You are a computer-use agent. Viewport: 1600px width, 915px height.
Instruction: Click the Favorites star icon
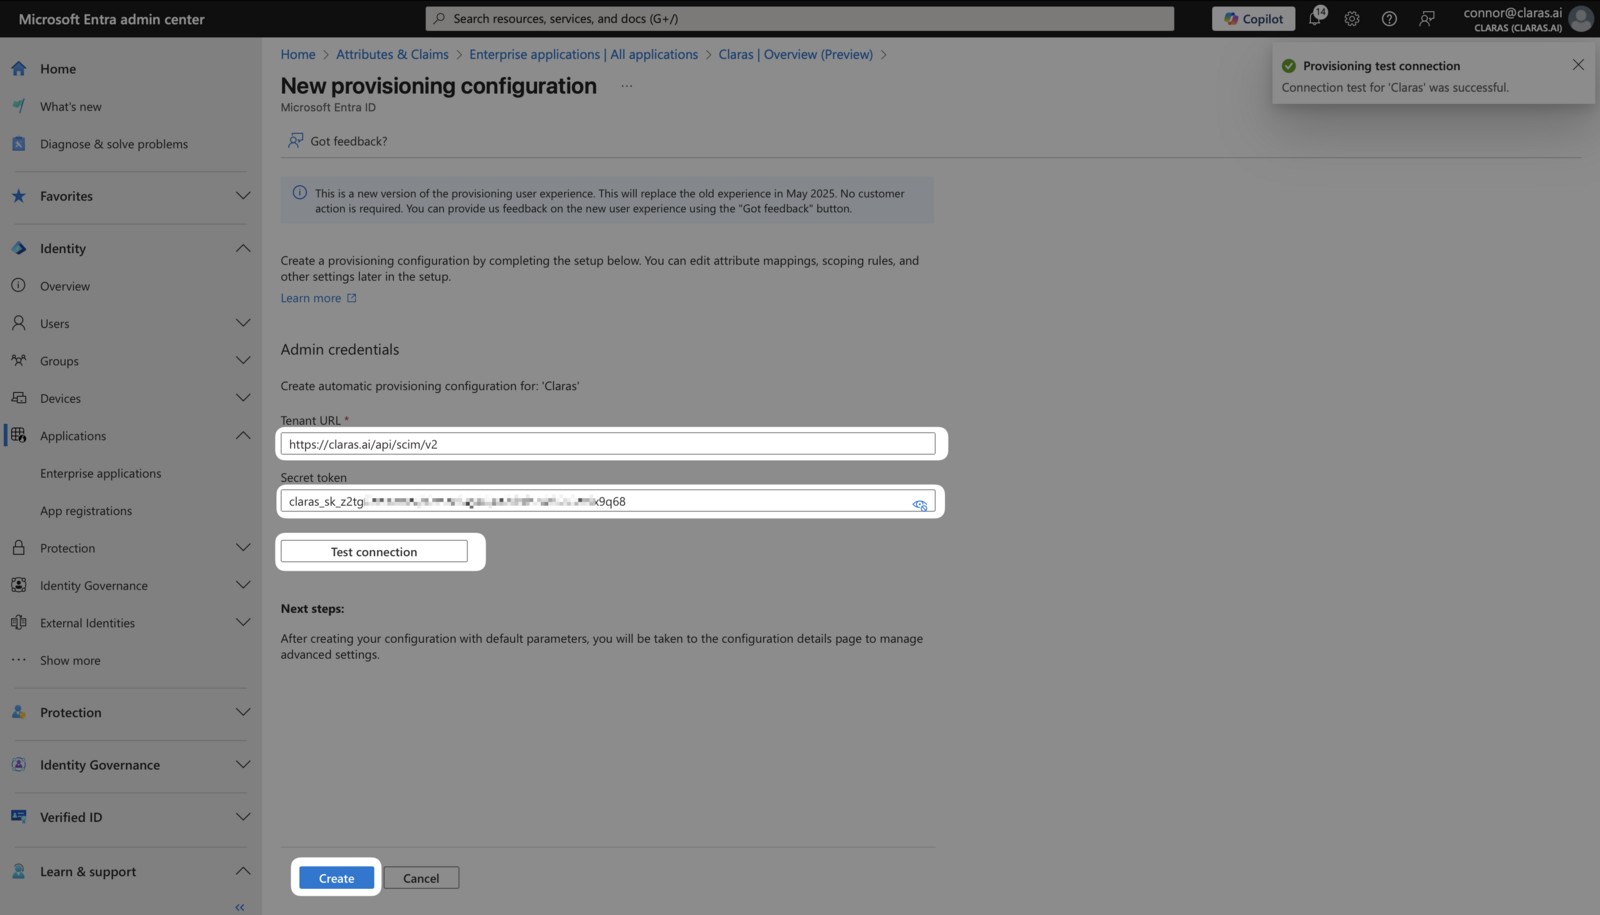19,196
